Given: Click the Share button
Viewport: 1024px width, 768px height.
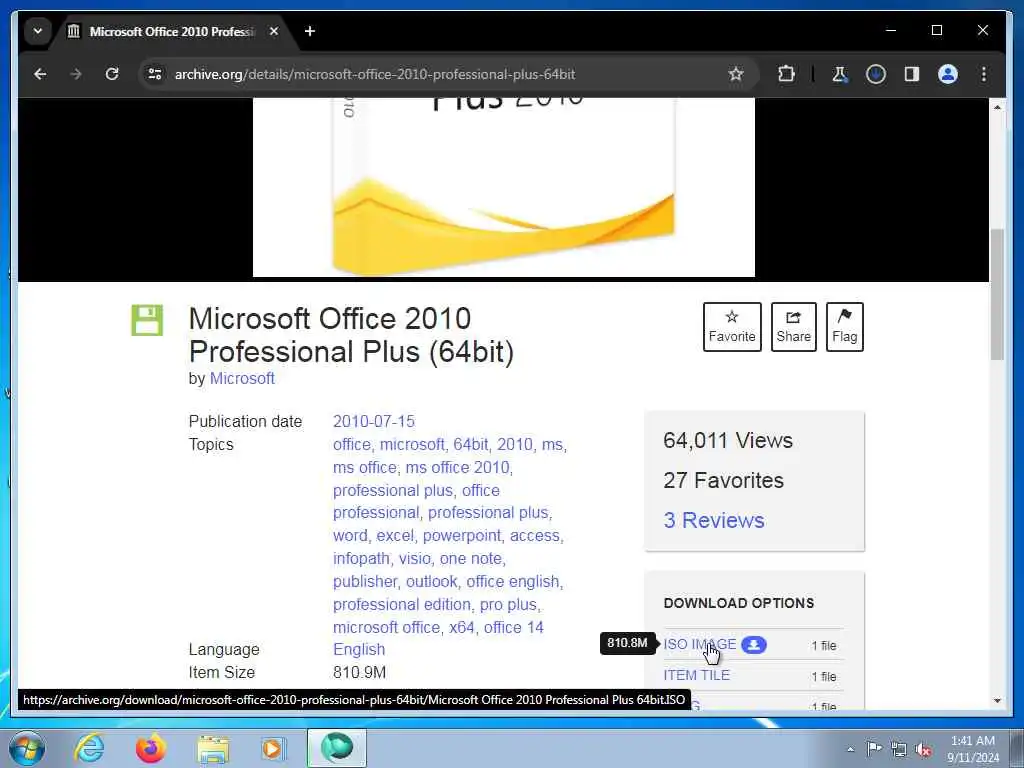Looking at the screenshot, I should (x=793, y=327).
